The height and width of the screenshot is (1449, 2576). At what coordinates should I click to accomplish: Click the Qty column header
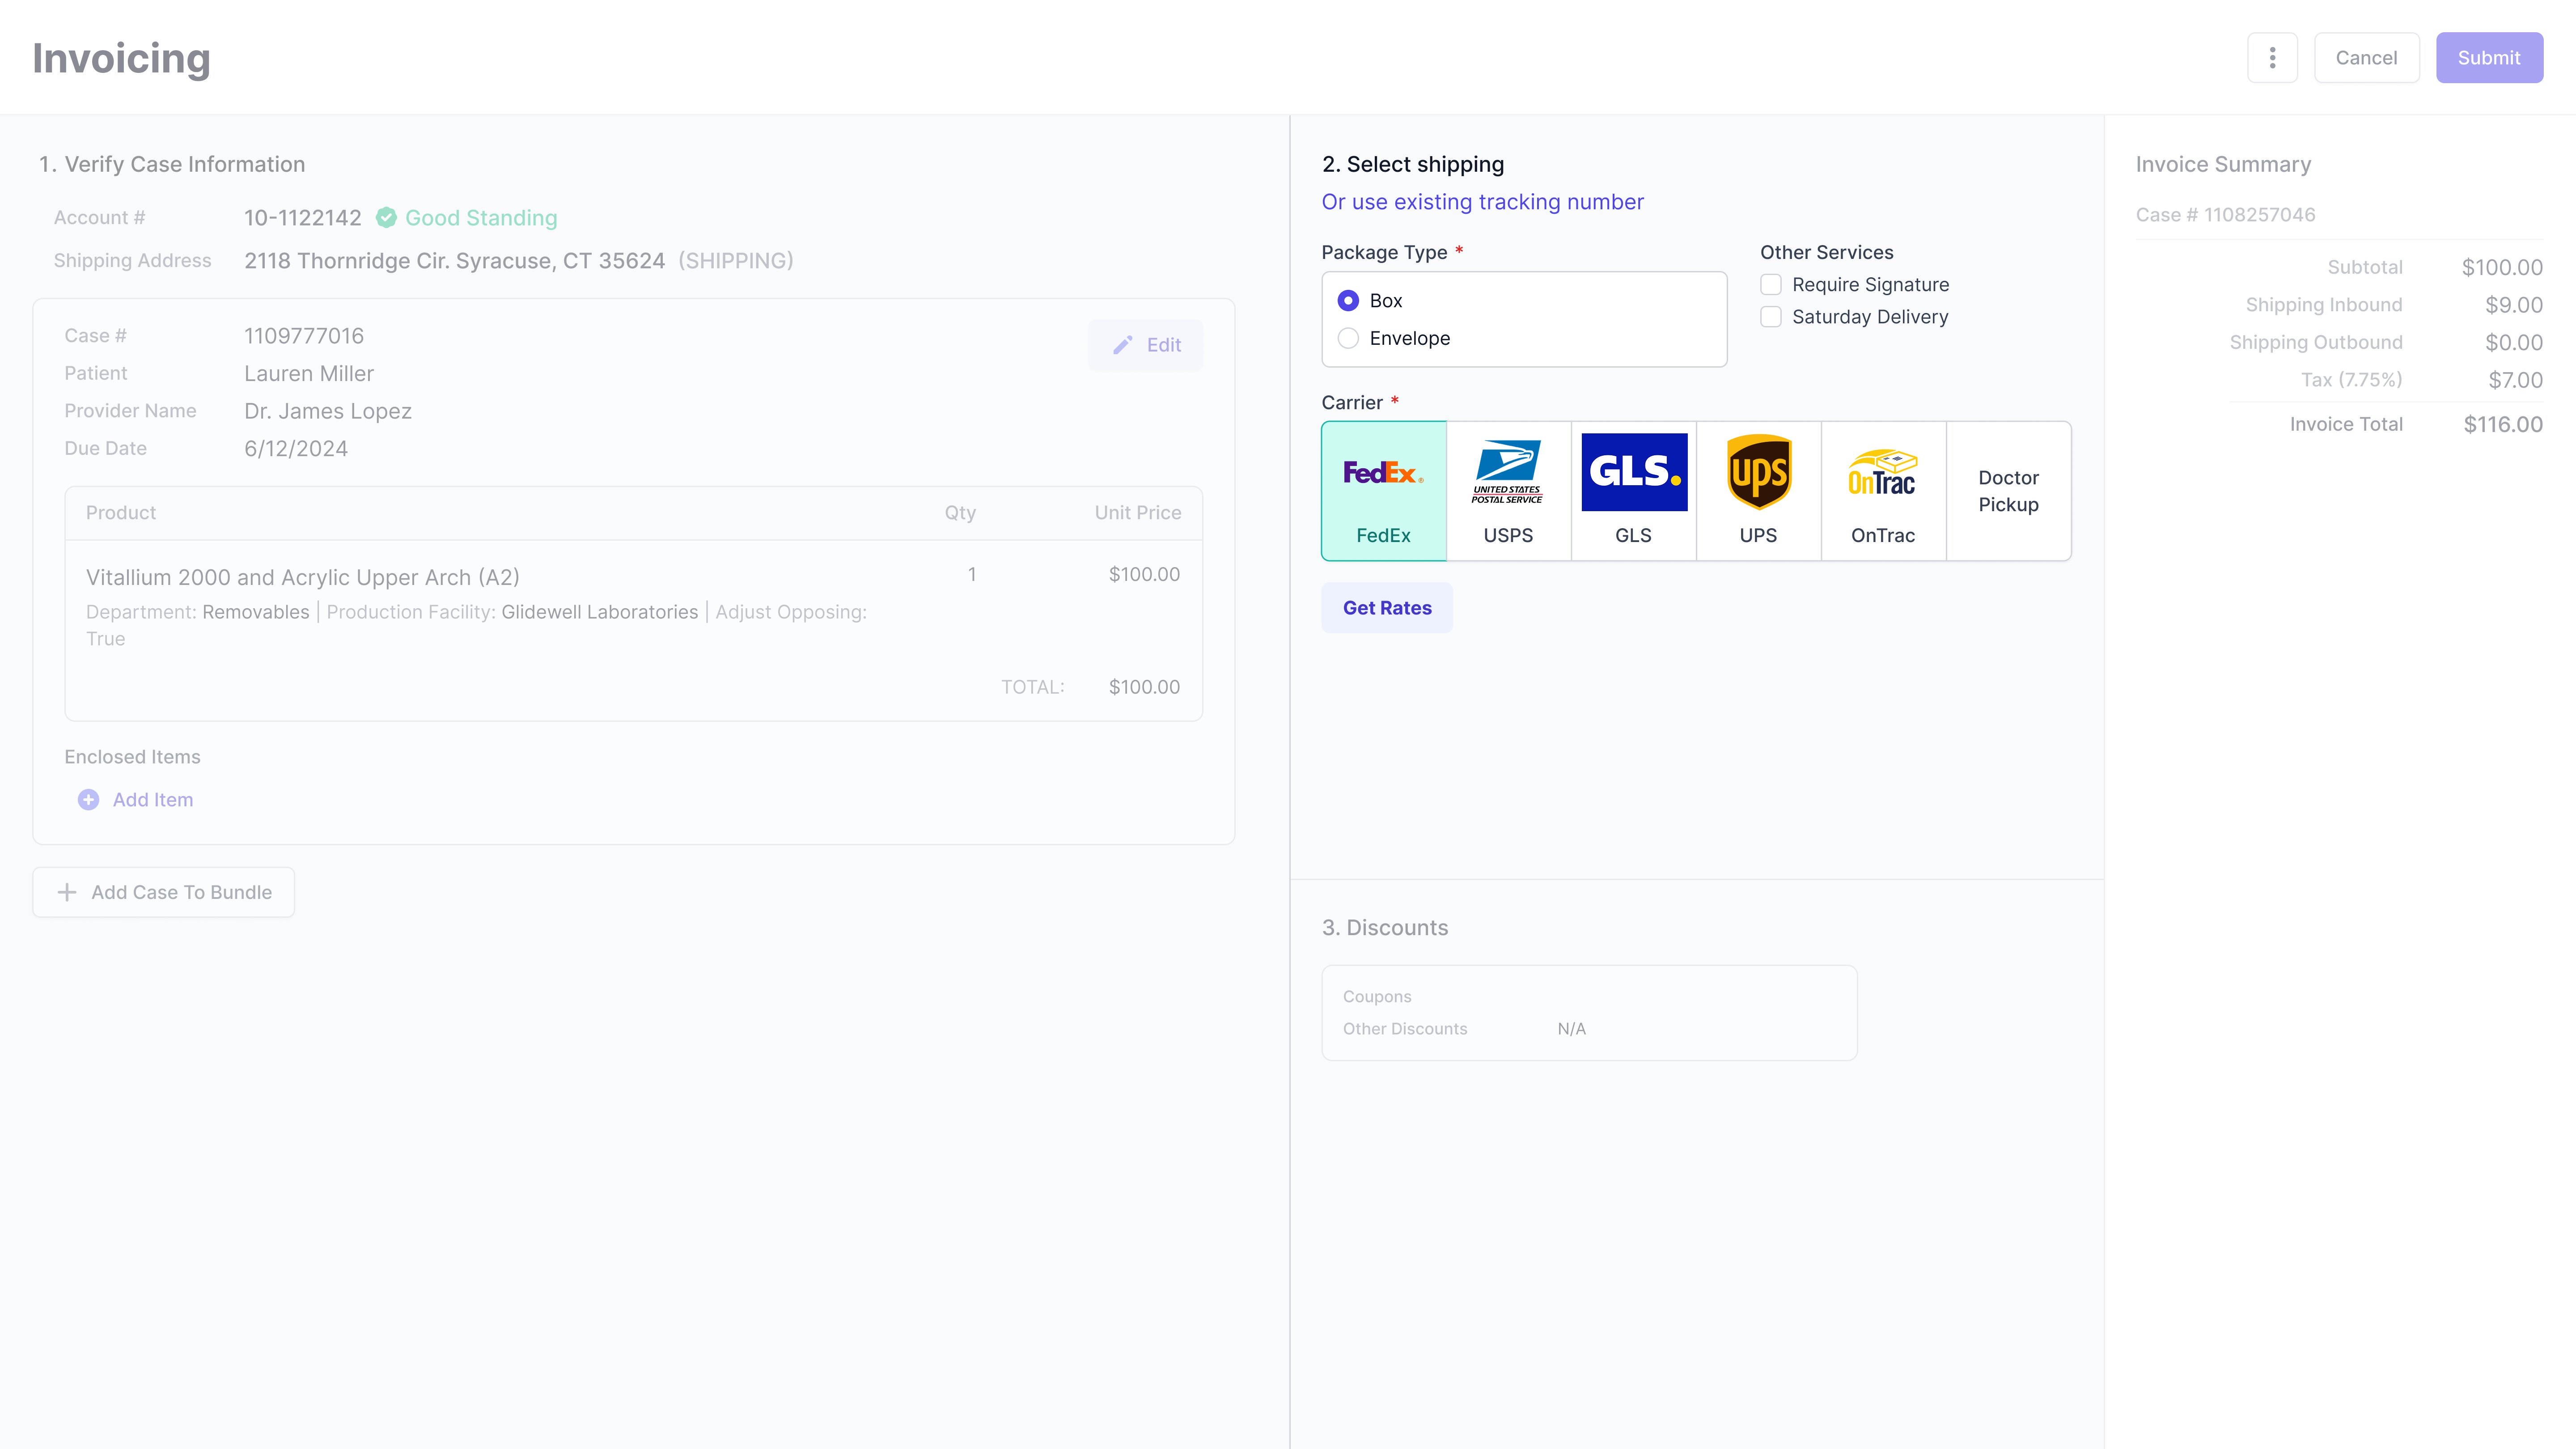(960, 513)
